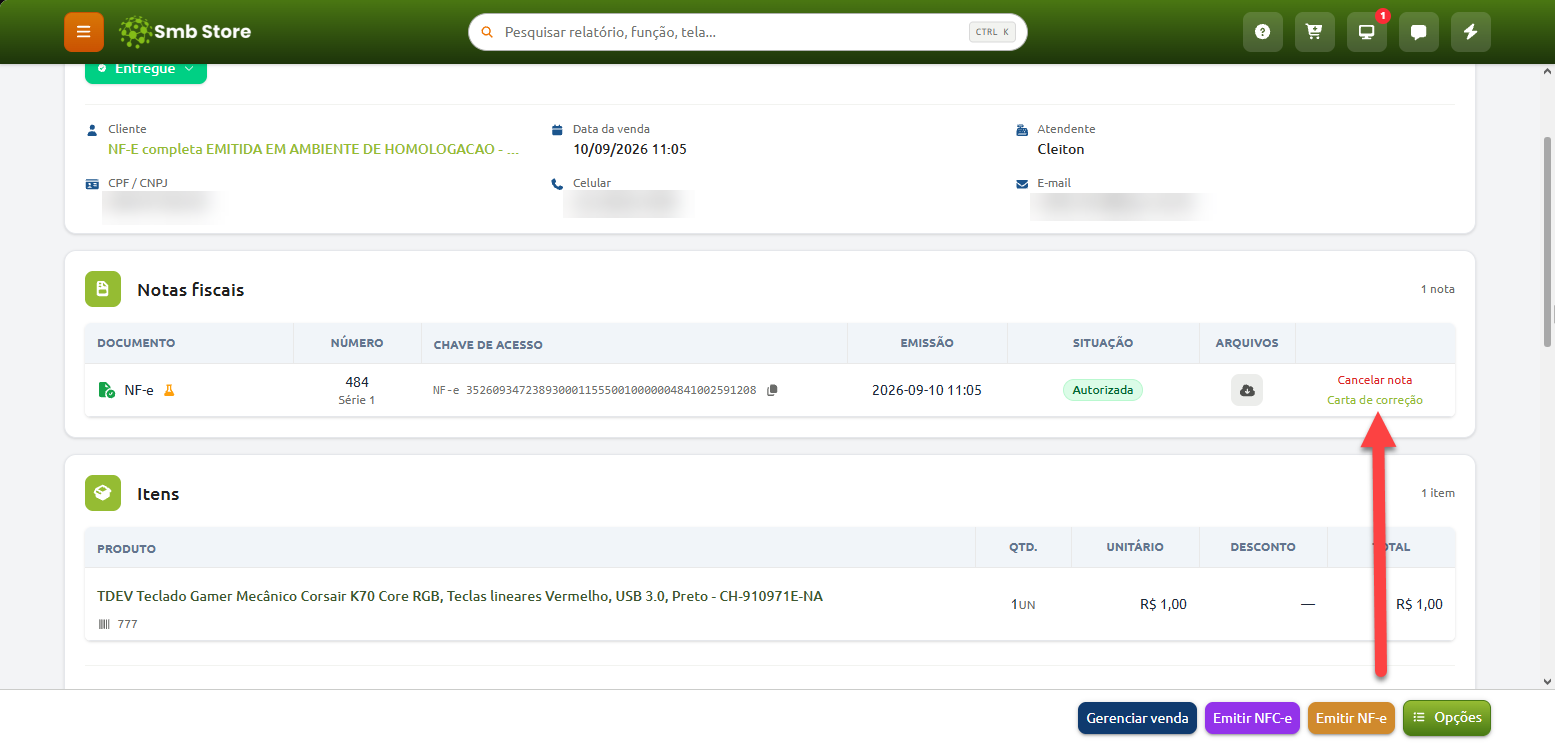
Task: Click the help question mark icon
Action: click(1262, 32)
